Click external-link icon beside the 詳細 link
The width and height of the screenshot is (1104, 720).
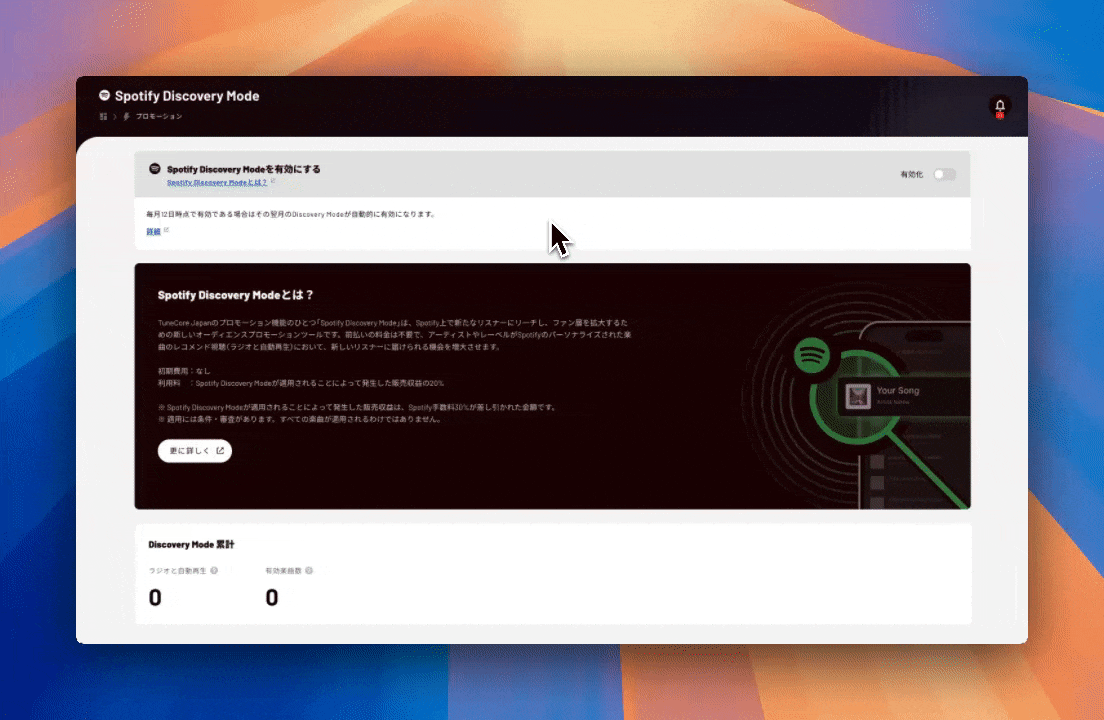pos(166,230)
